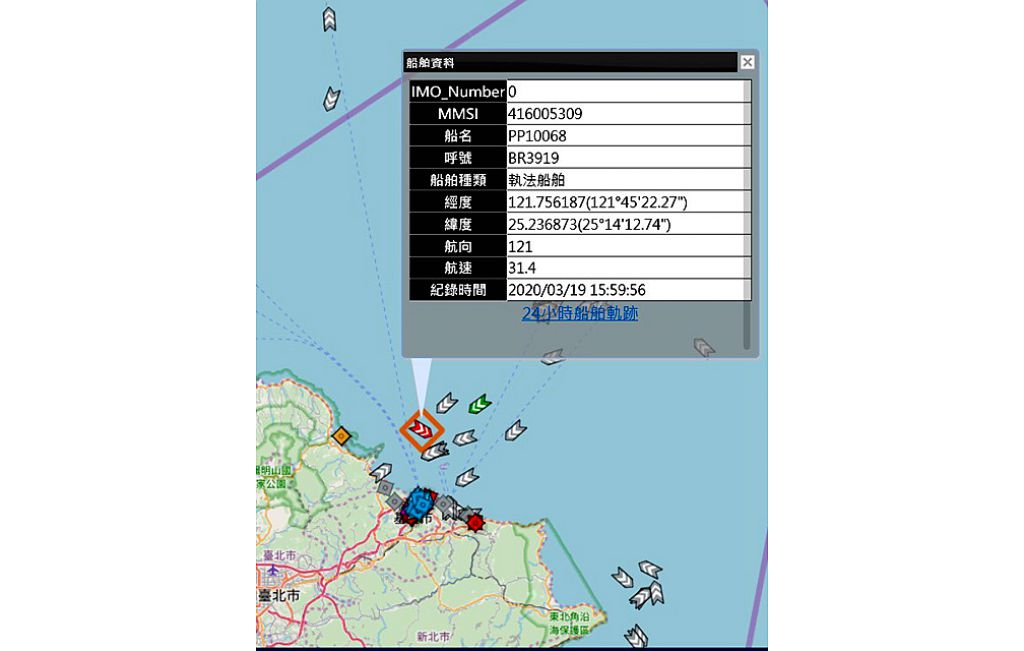Viewport: 1024px width, 651px height.
Task: Click the second ship icon from the top
Action: [329, 98]
